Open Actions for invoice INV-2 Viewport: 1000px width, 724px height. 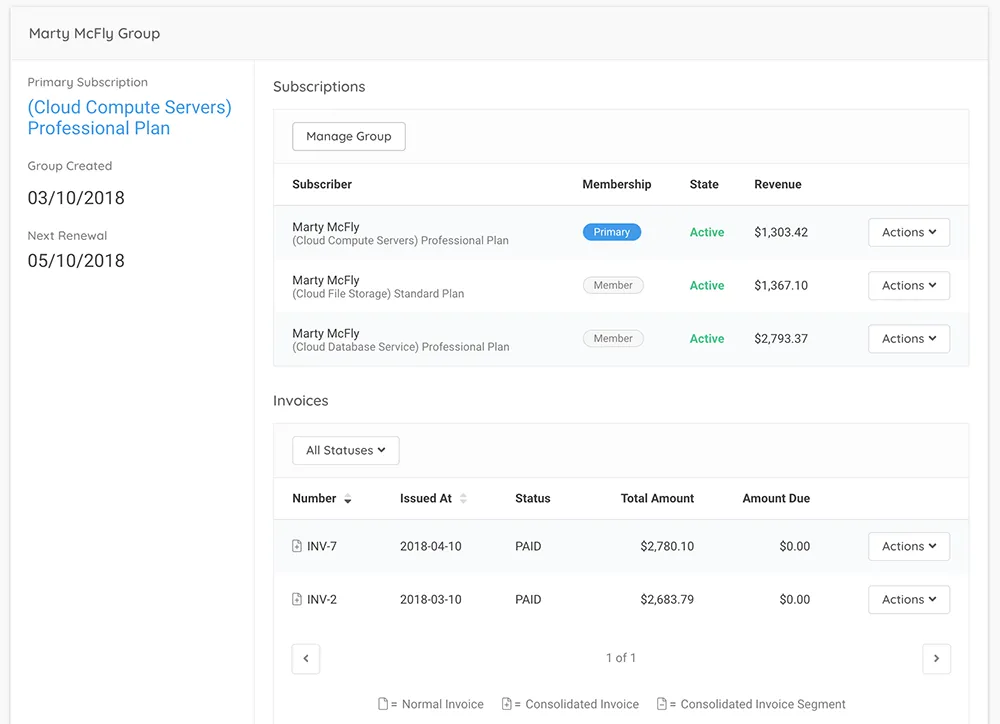pyautogui.click(x=908, y=599)
